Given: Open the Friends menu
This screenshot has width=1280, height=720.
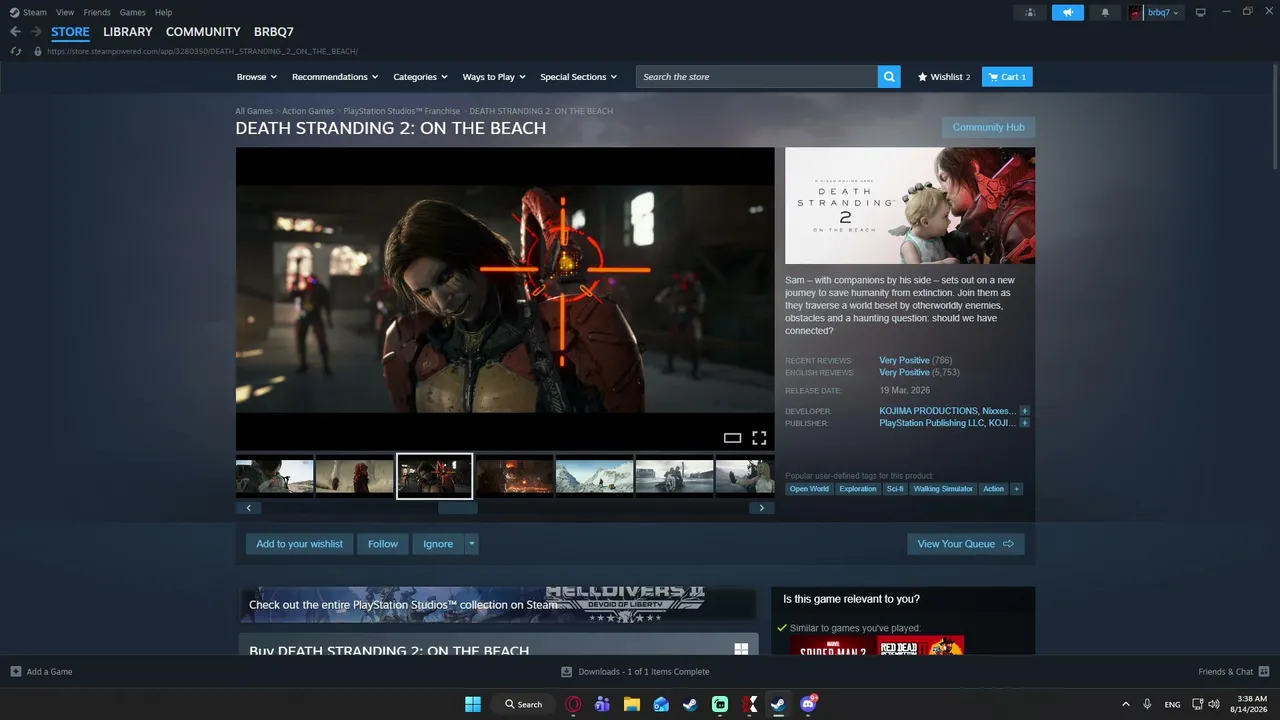Looking at the screenshot, I should pos(97,13).
